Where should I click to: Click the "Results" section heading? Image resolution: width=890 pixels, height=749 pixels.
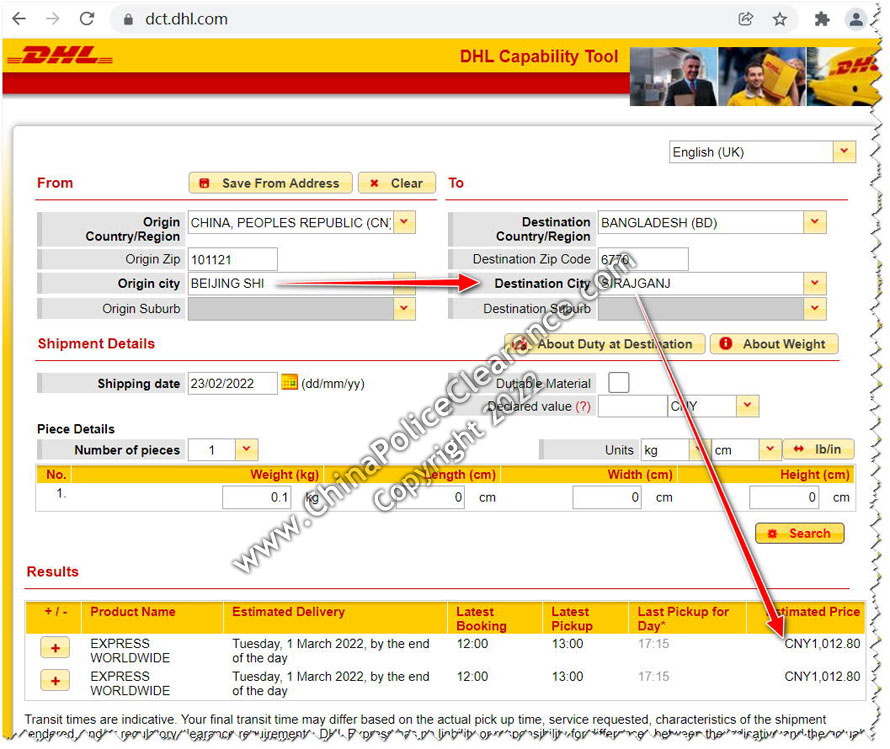click(x=53, y=571)
